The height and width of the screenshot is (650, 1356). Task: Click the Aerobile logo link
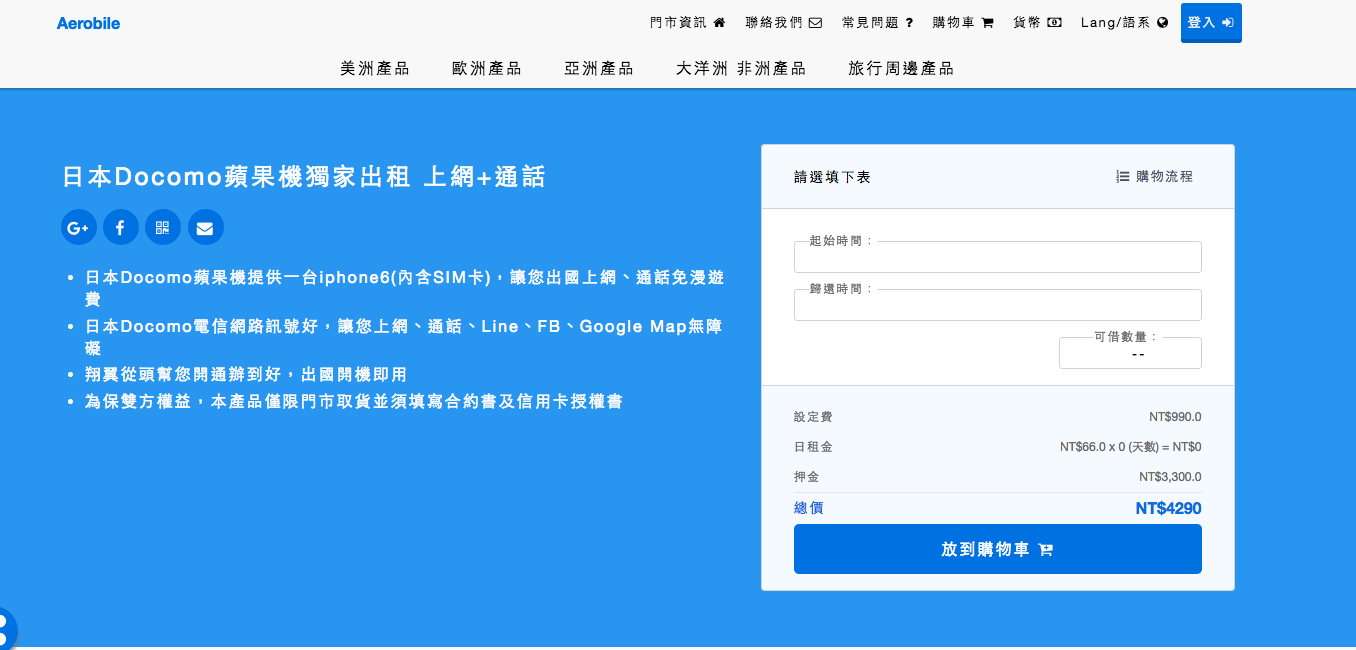(x=88, y=22)
